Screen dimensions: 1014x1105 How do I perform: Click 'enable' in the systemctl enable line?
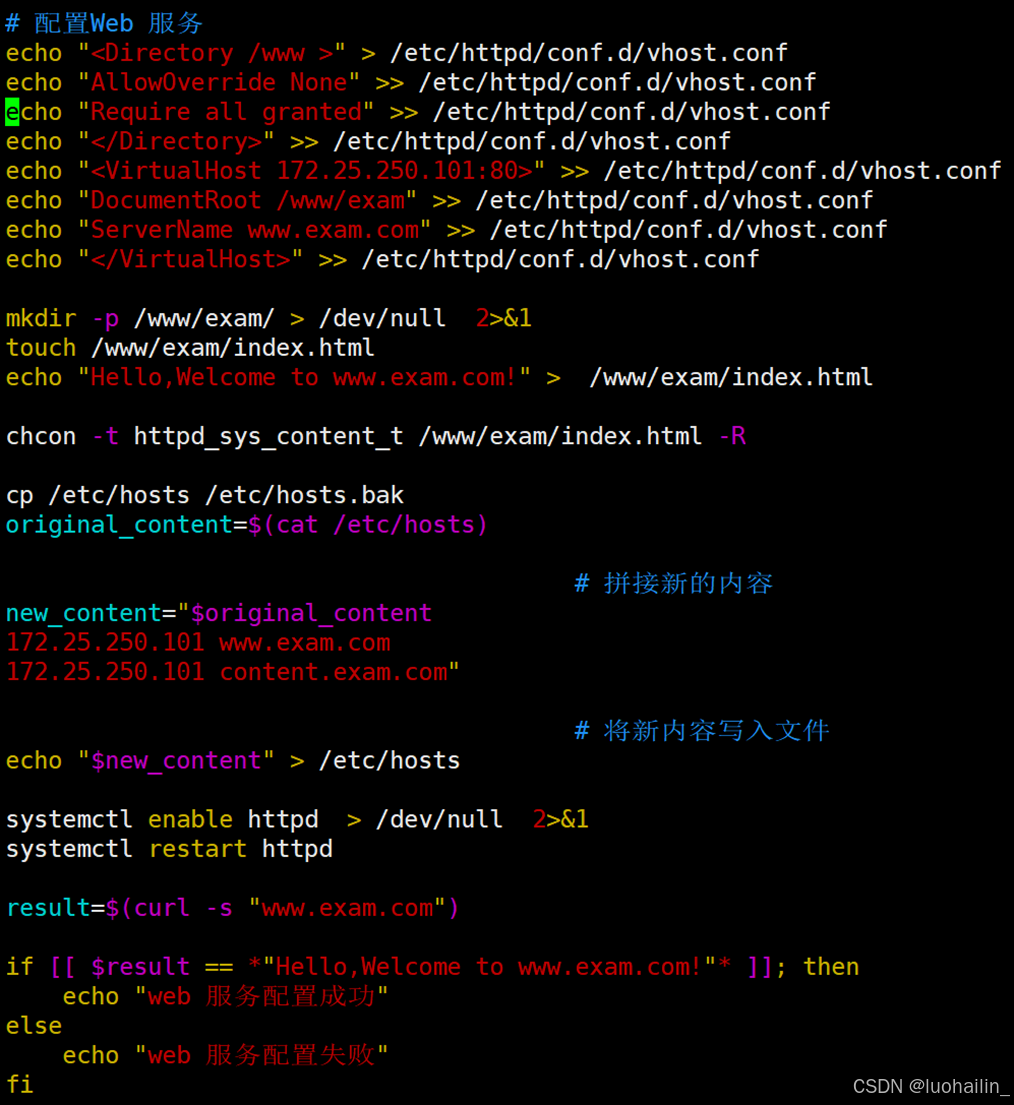coord(190,820)
